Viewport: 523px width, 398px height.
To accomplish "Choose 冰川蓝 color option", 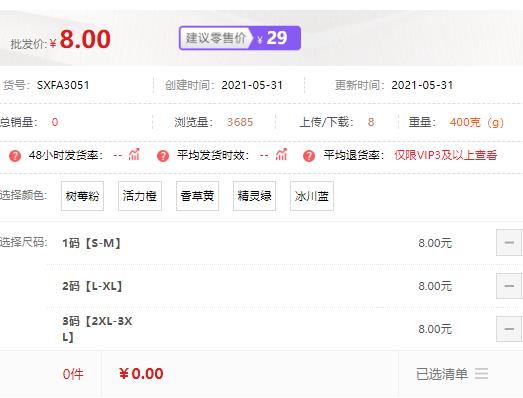I will [x=312, y=196].
